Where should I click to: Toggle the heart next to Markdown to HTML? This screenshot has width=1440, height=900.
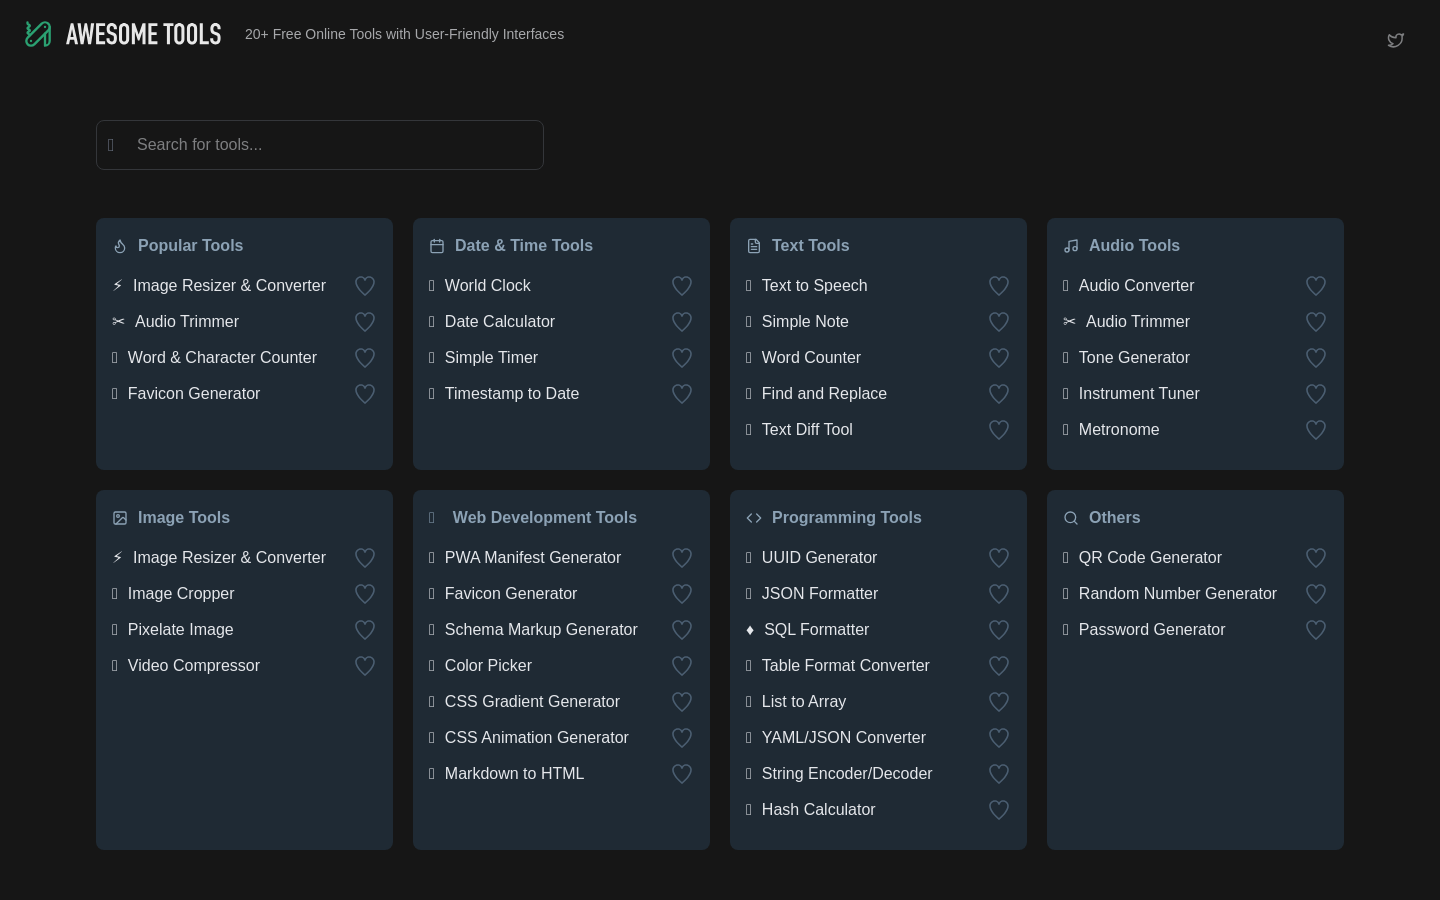(682, 774)
